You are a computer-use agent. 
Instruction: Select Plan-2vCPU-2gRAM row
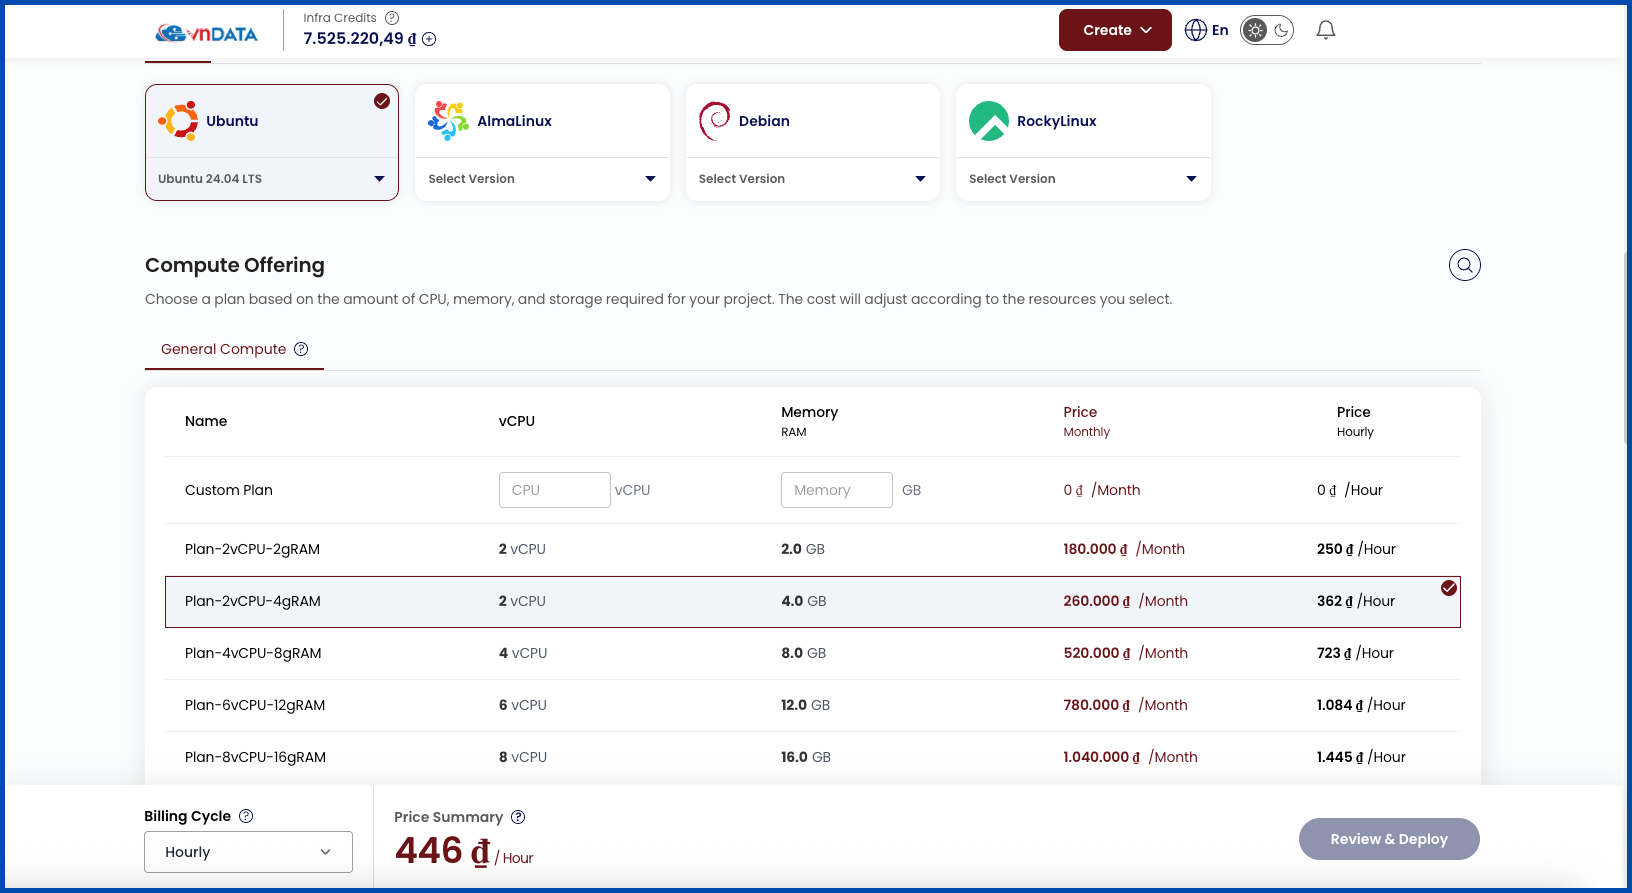[813, 549]
